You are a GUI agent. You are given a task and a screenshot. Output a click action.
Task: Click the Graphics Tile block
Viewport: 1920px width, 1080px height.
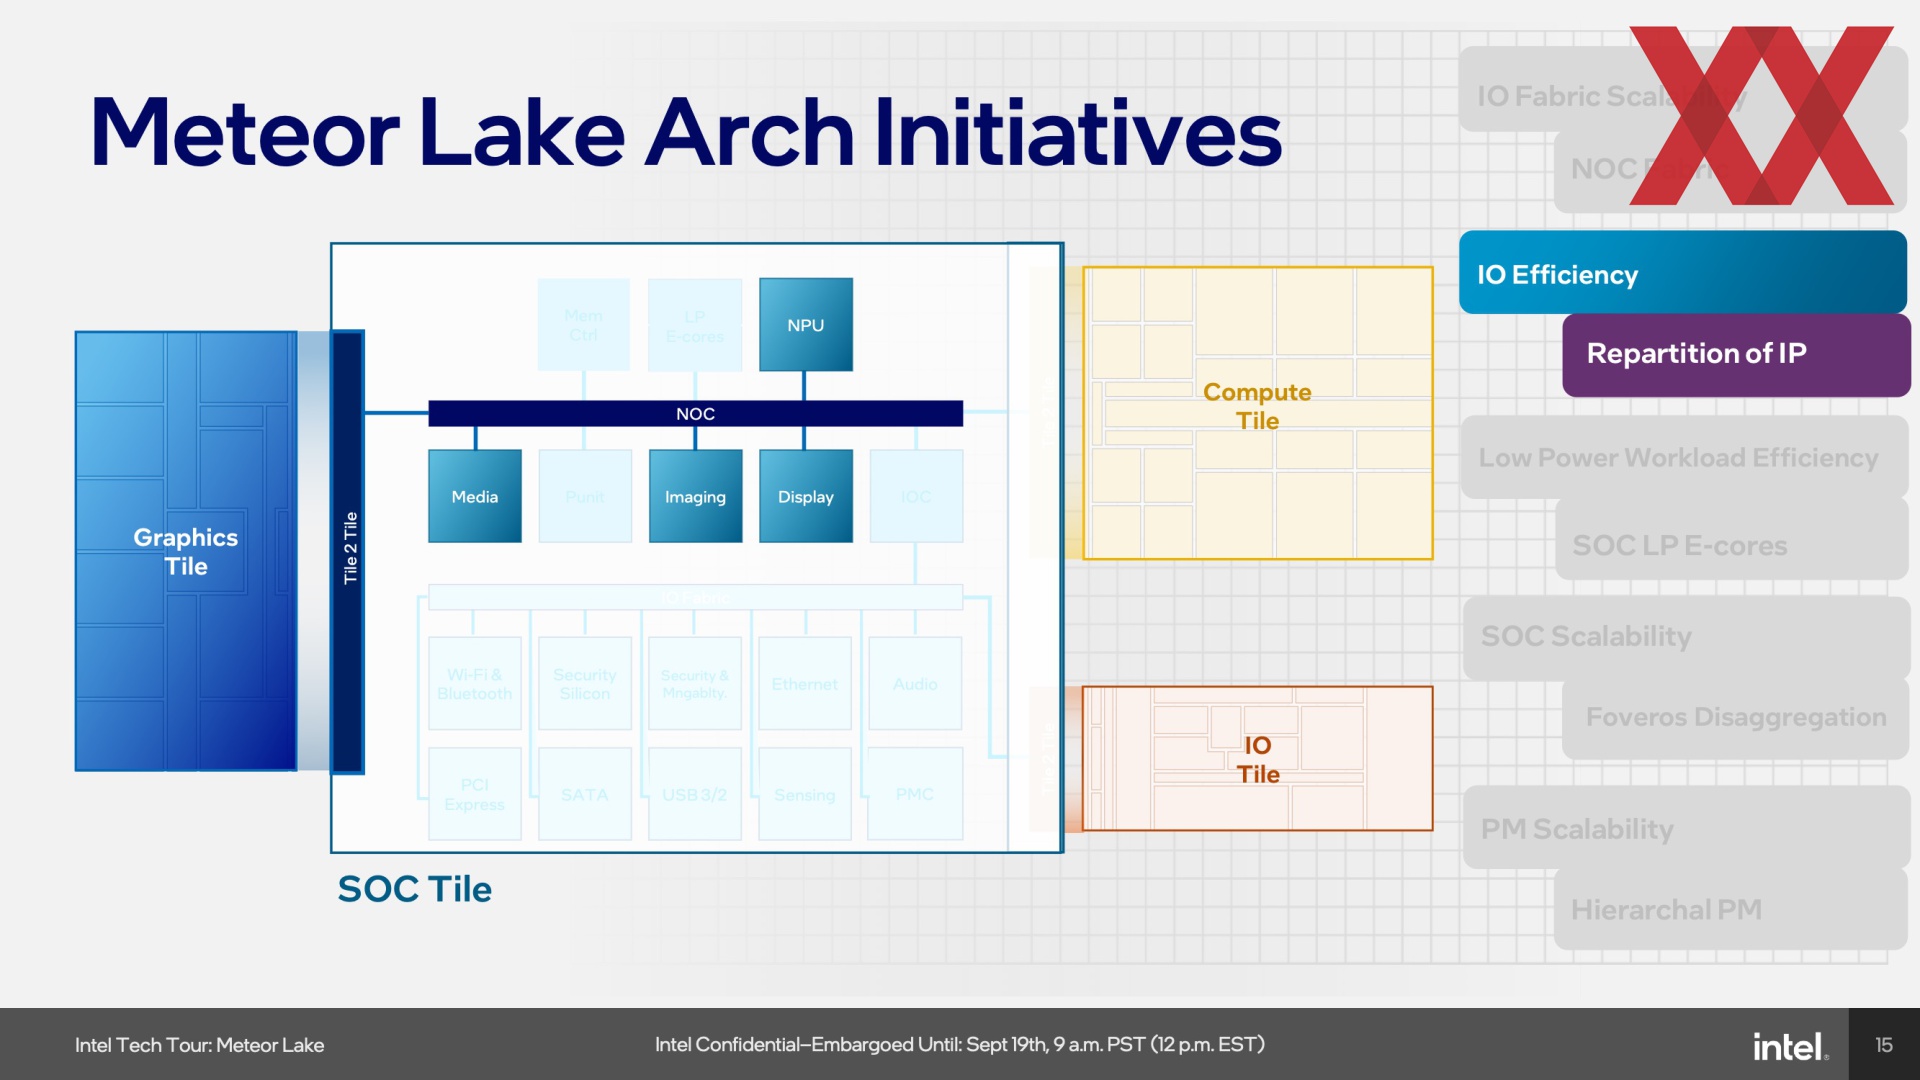[186, 551]
